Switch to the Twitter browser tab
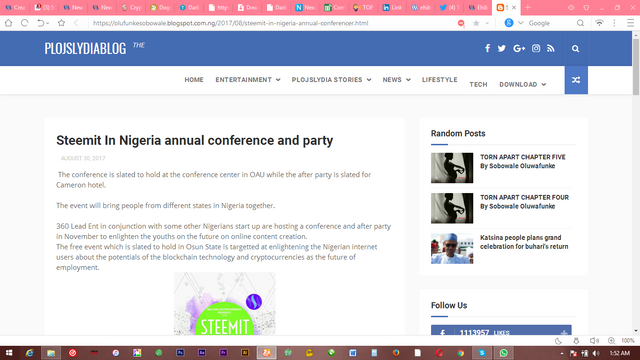Viewport: 640px width, 360px height. [449, 7]
